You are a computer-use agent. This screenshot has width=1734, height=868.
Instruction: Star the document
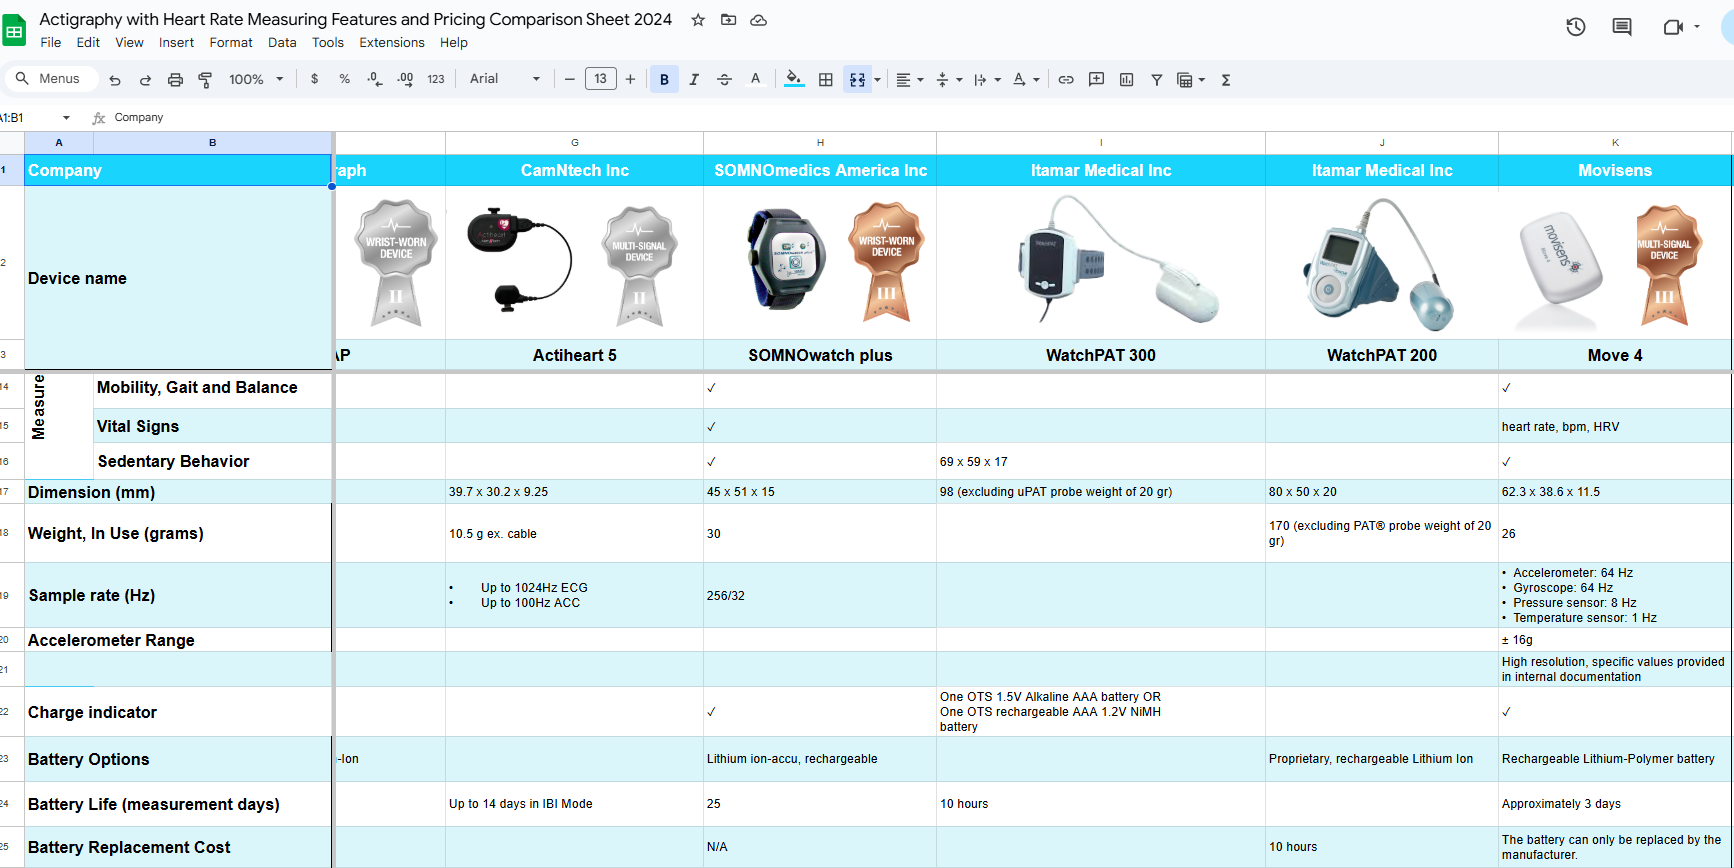pos(698,20)
